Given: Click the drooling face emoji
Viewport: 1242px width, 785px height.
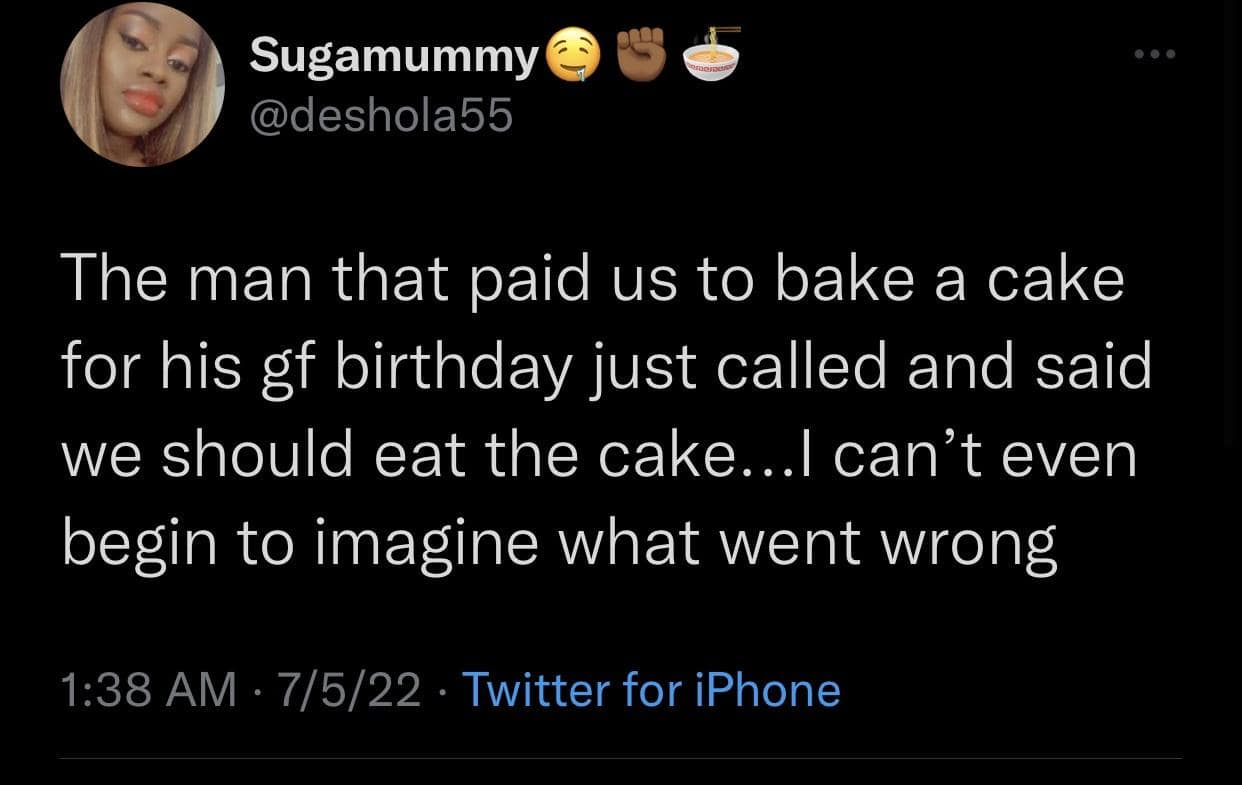Looking at the screenshot, I should point(572,60).
